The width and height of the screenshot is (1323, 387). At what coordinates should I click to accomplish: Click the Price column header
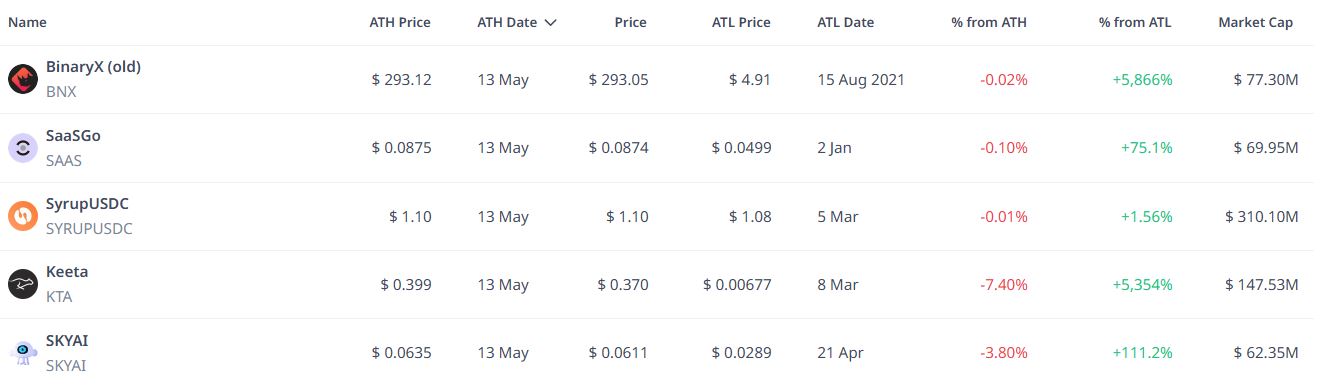630,22
